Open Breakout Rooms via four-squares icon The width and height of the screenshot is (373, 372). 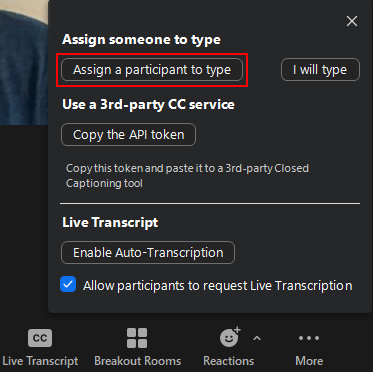[x=137, y=338]
